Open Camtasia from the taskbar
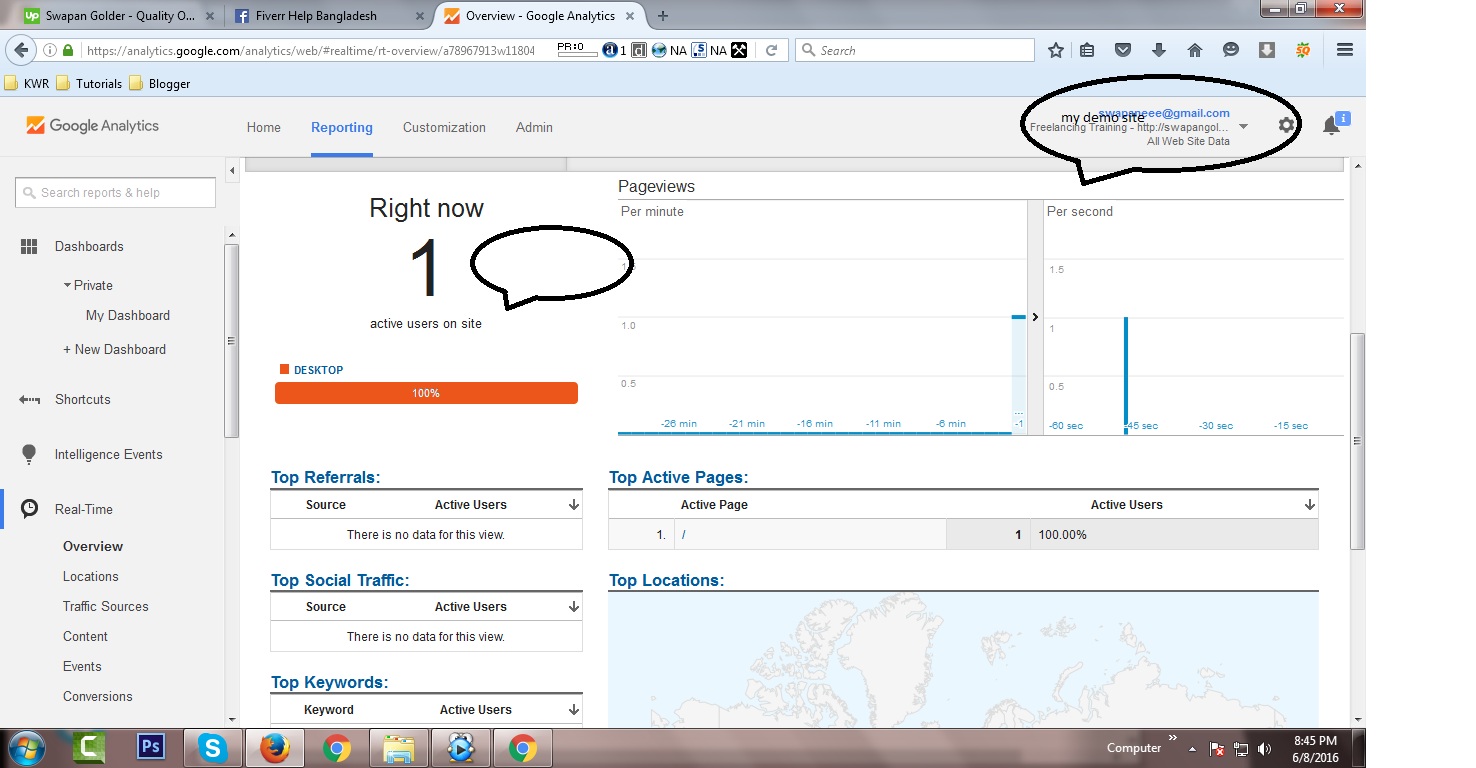Image resolution: width=1476 pixels, height=768 pixels. 89,748
